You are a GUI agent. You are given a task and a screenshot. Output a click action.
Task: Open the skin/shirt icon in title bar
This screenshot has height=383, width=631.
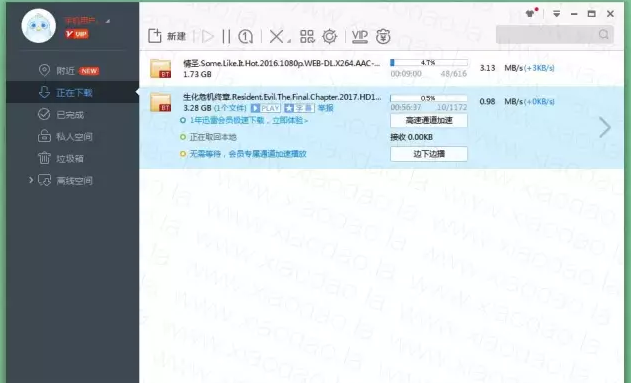coord(531,13)
